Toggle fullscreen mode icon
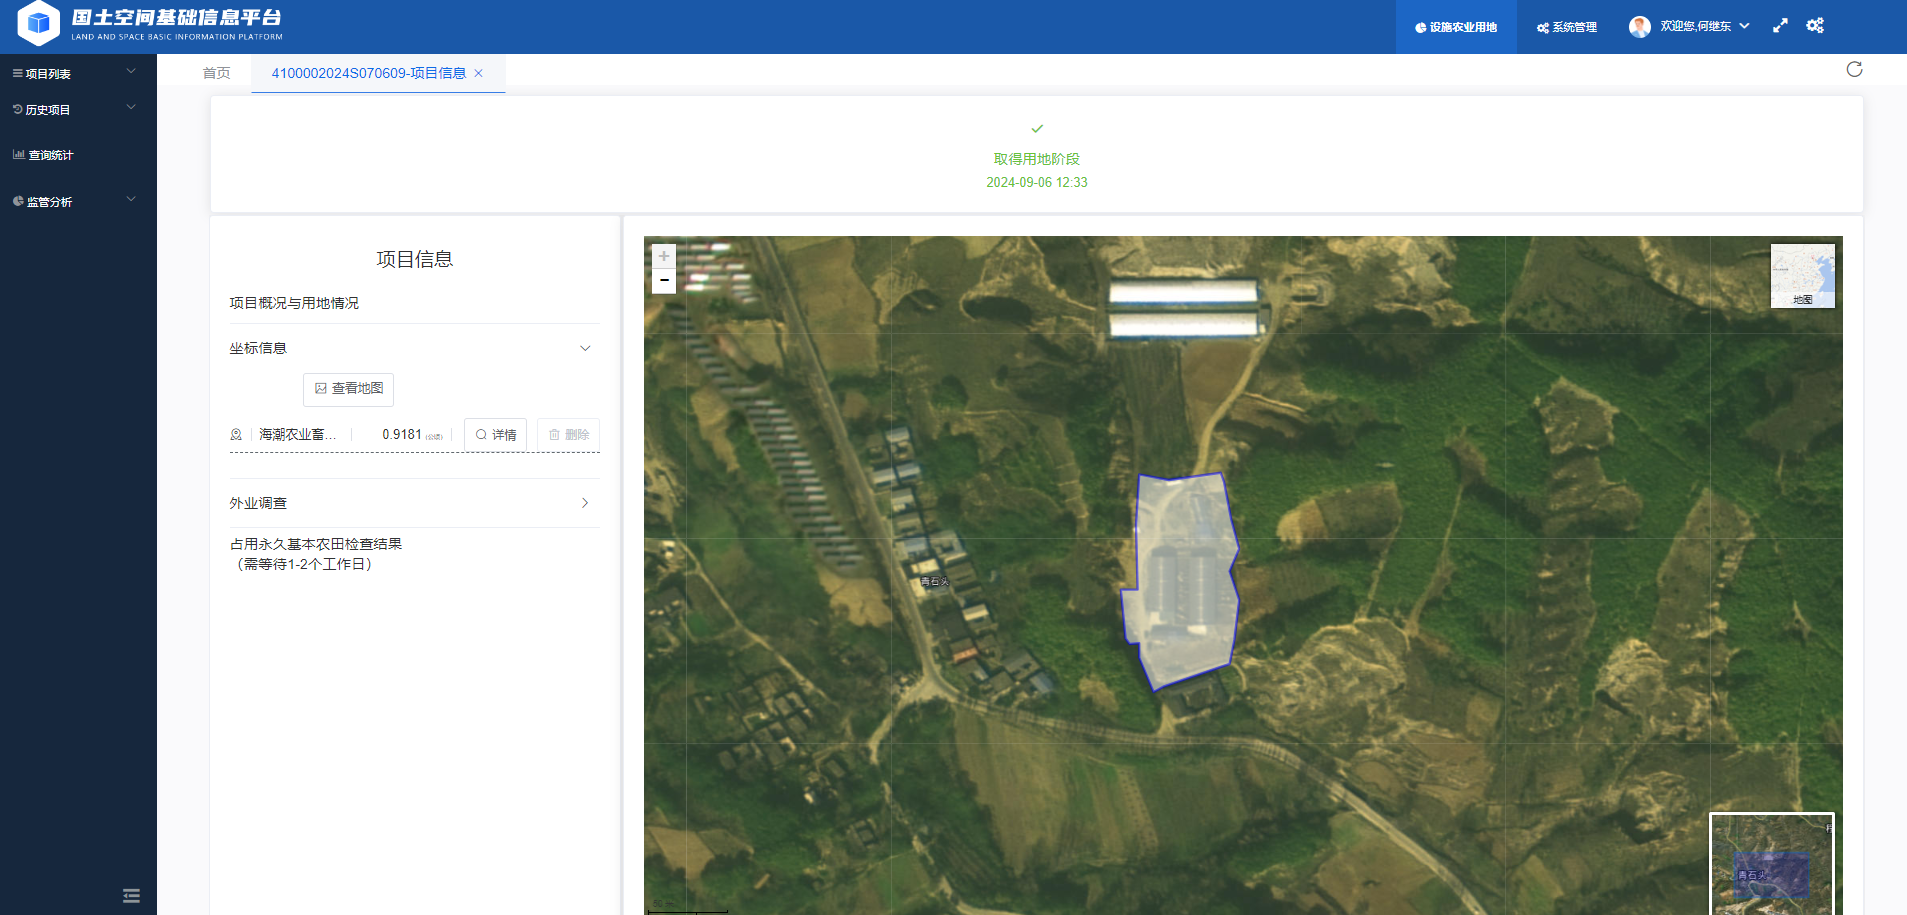The height and width of the screenshot is (915, 1907). (x=1780, y=26)
